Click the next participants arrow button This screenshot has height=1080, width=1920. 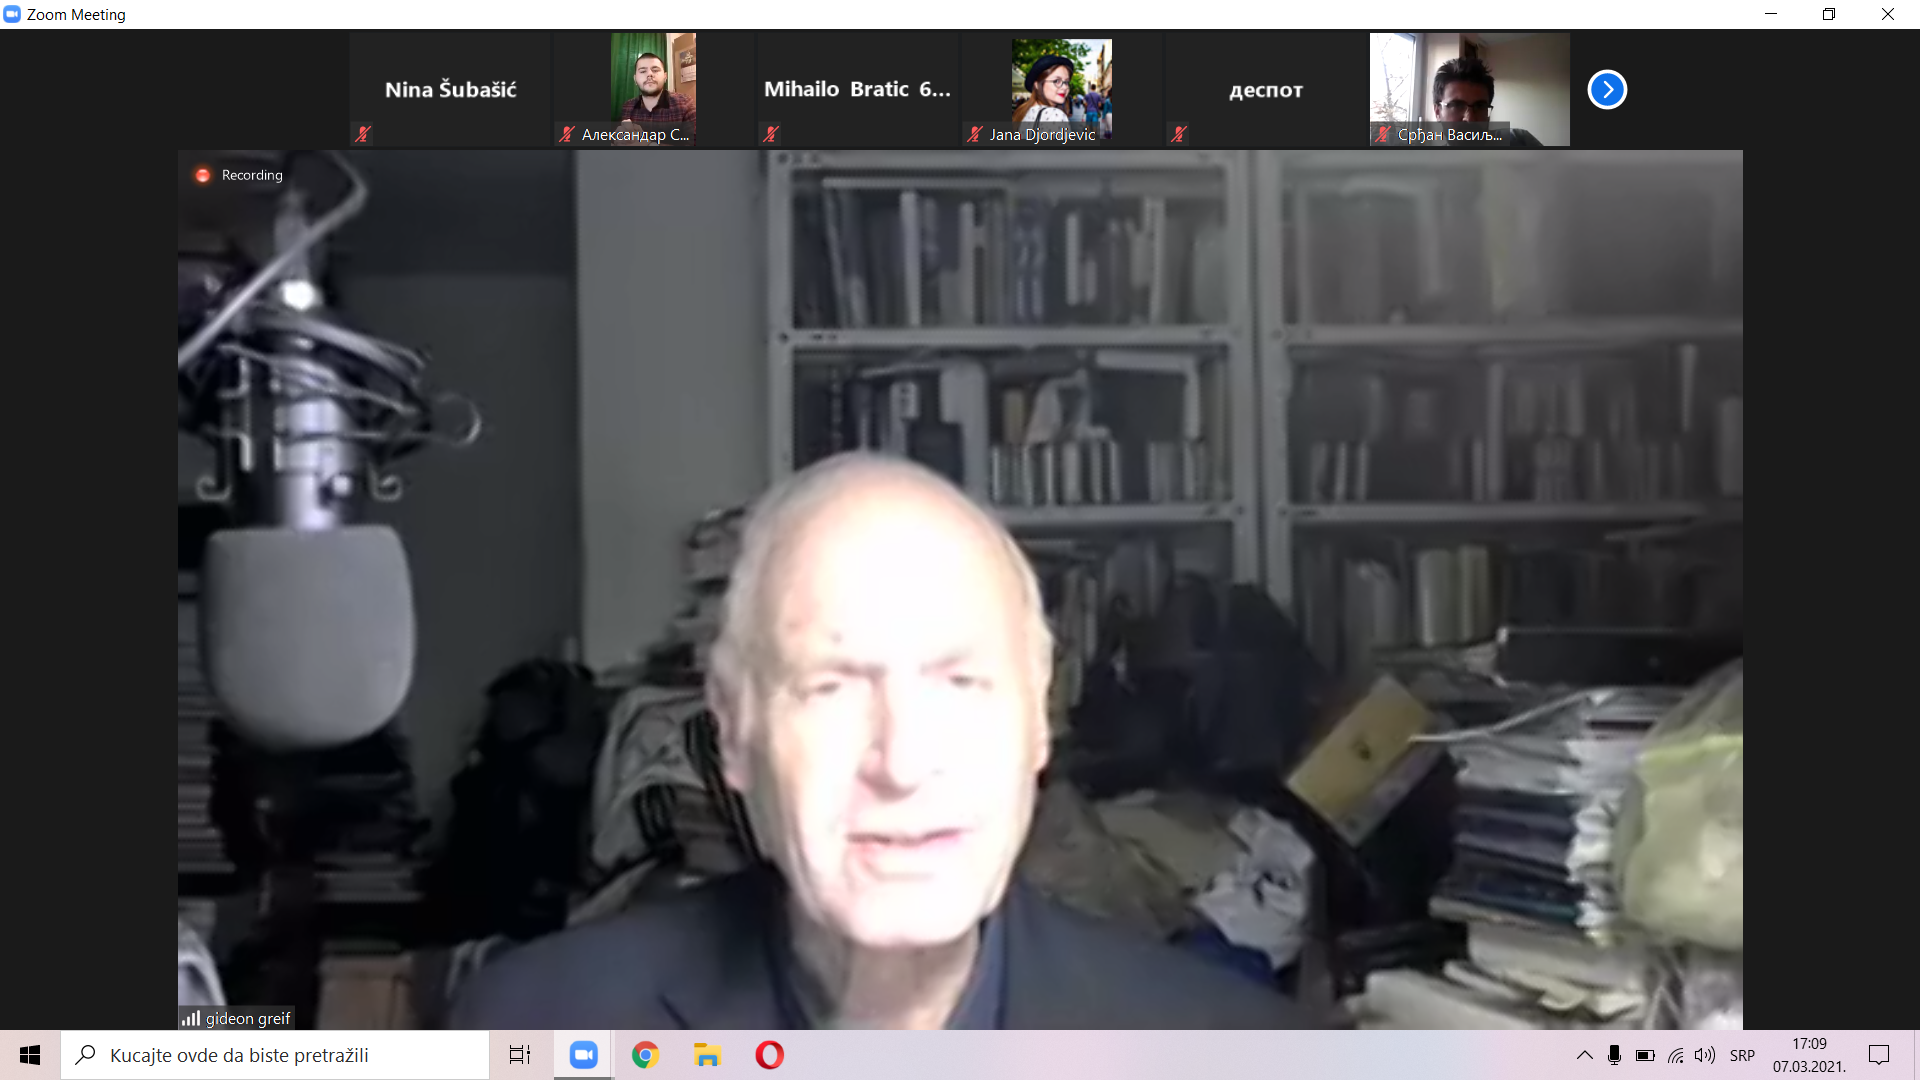(x=1607, y=90)
